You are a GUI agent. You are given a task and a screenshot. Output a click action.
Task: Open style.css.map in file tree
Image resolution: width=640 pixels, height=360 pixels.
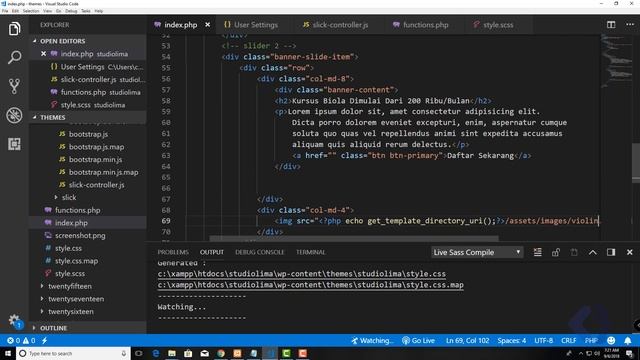pos(76,261)
